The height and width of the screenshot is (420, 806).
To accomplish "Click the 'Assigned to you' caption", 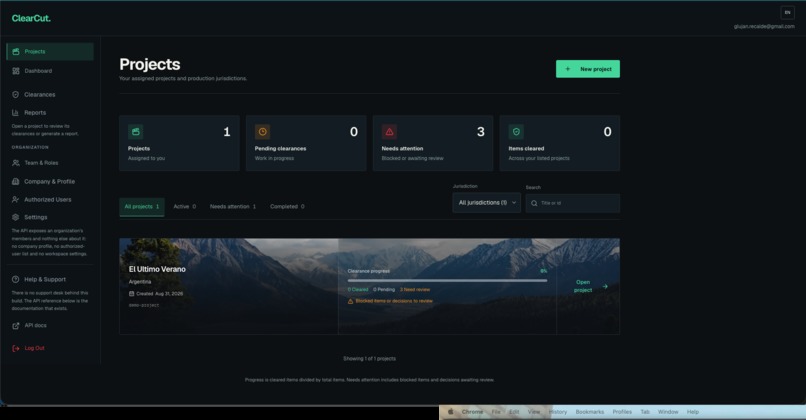I will (146, 158).
